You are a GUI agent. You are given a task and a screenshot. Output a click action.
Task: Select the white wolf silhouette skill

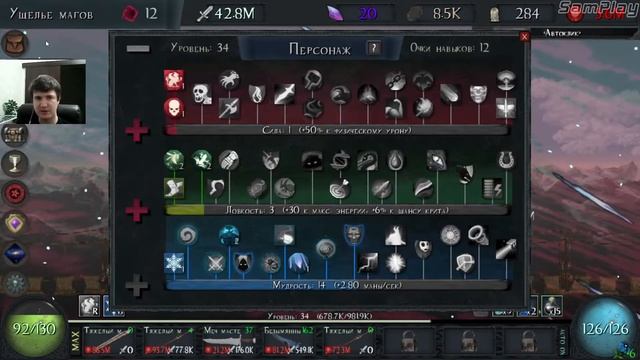tap(395, 236)
